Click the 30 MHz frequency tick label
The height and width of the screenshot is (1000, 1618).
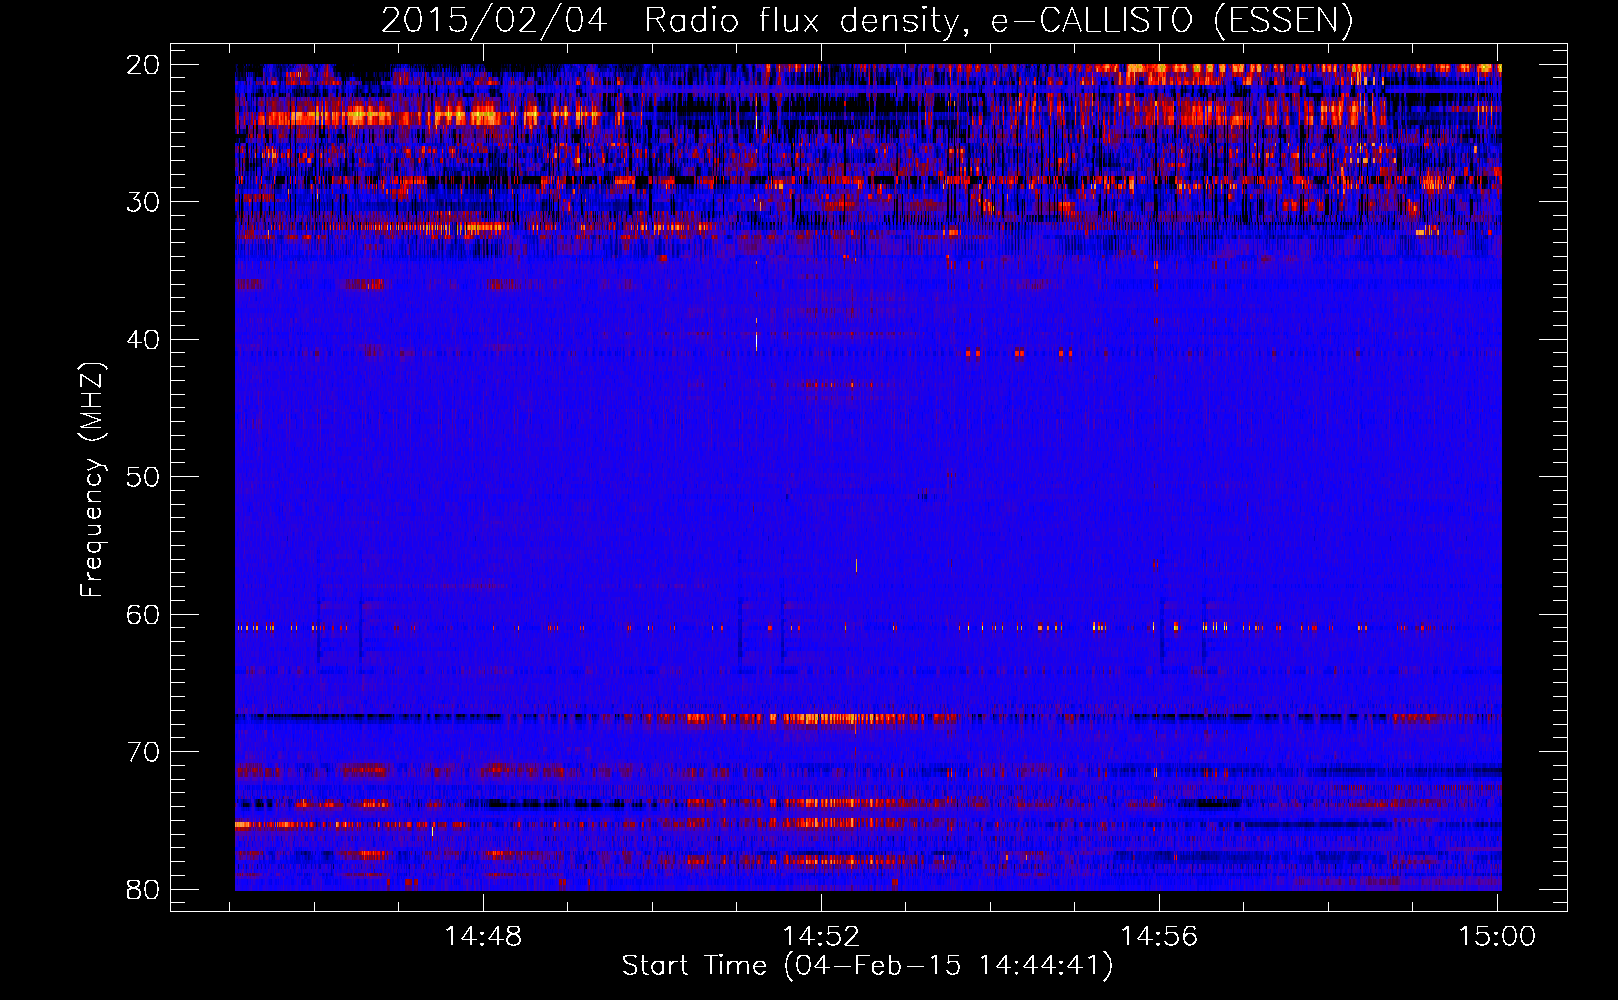click(x=143, y=202)
